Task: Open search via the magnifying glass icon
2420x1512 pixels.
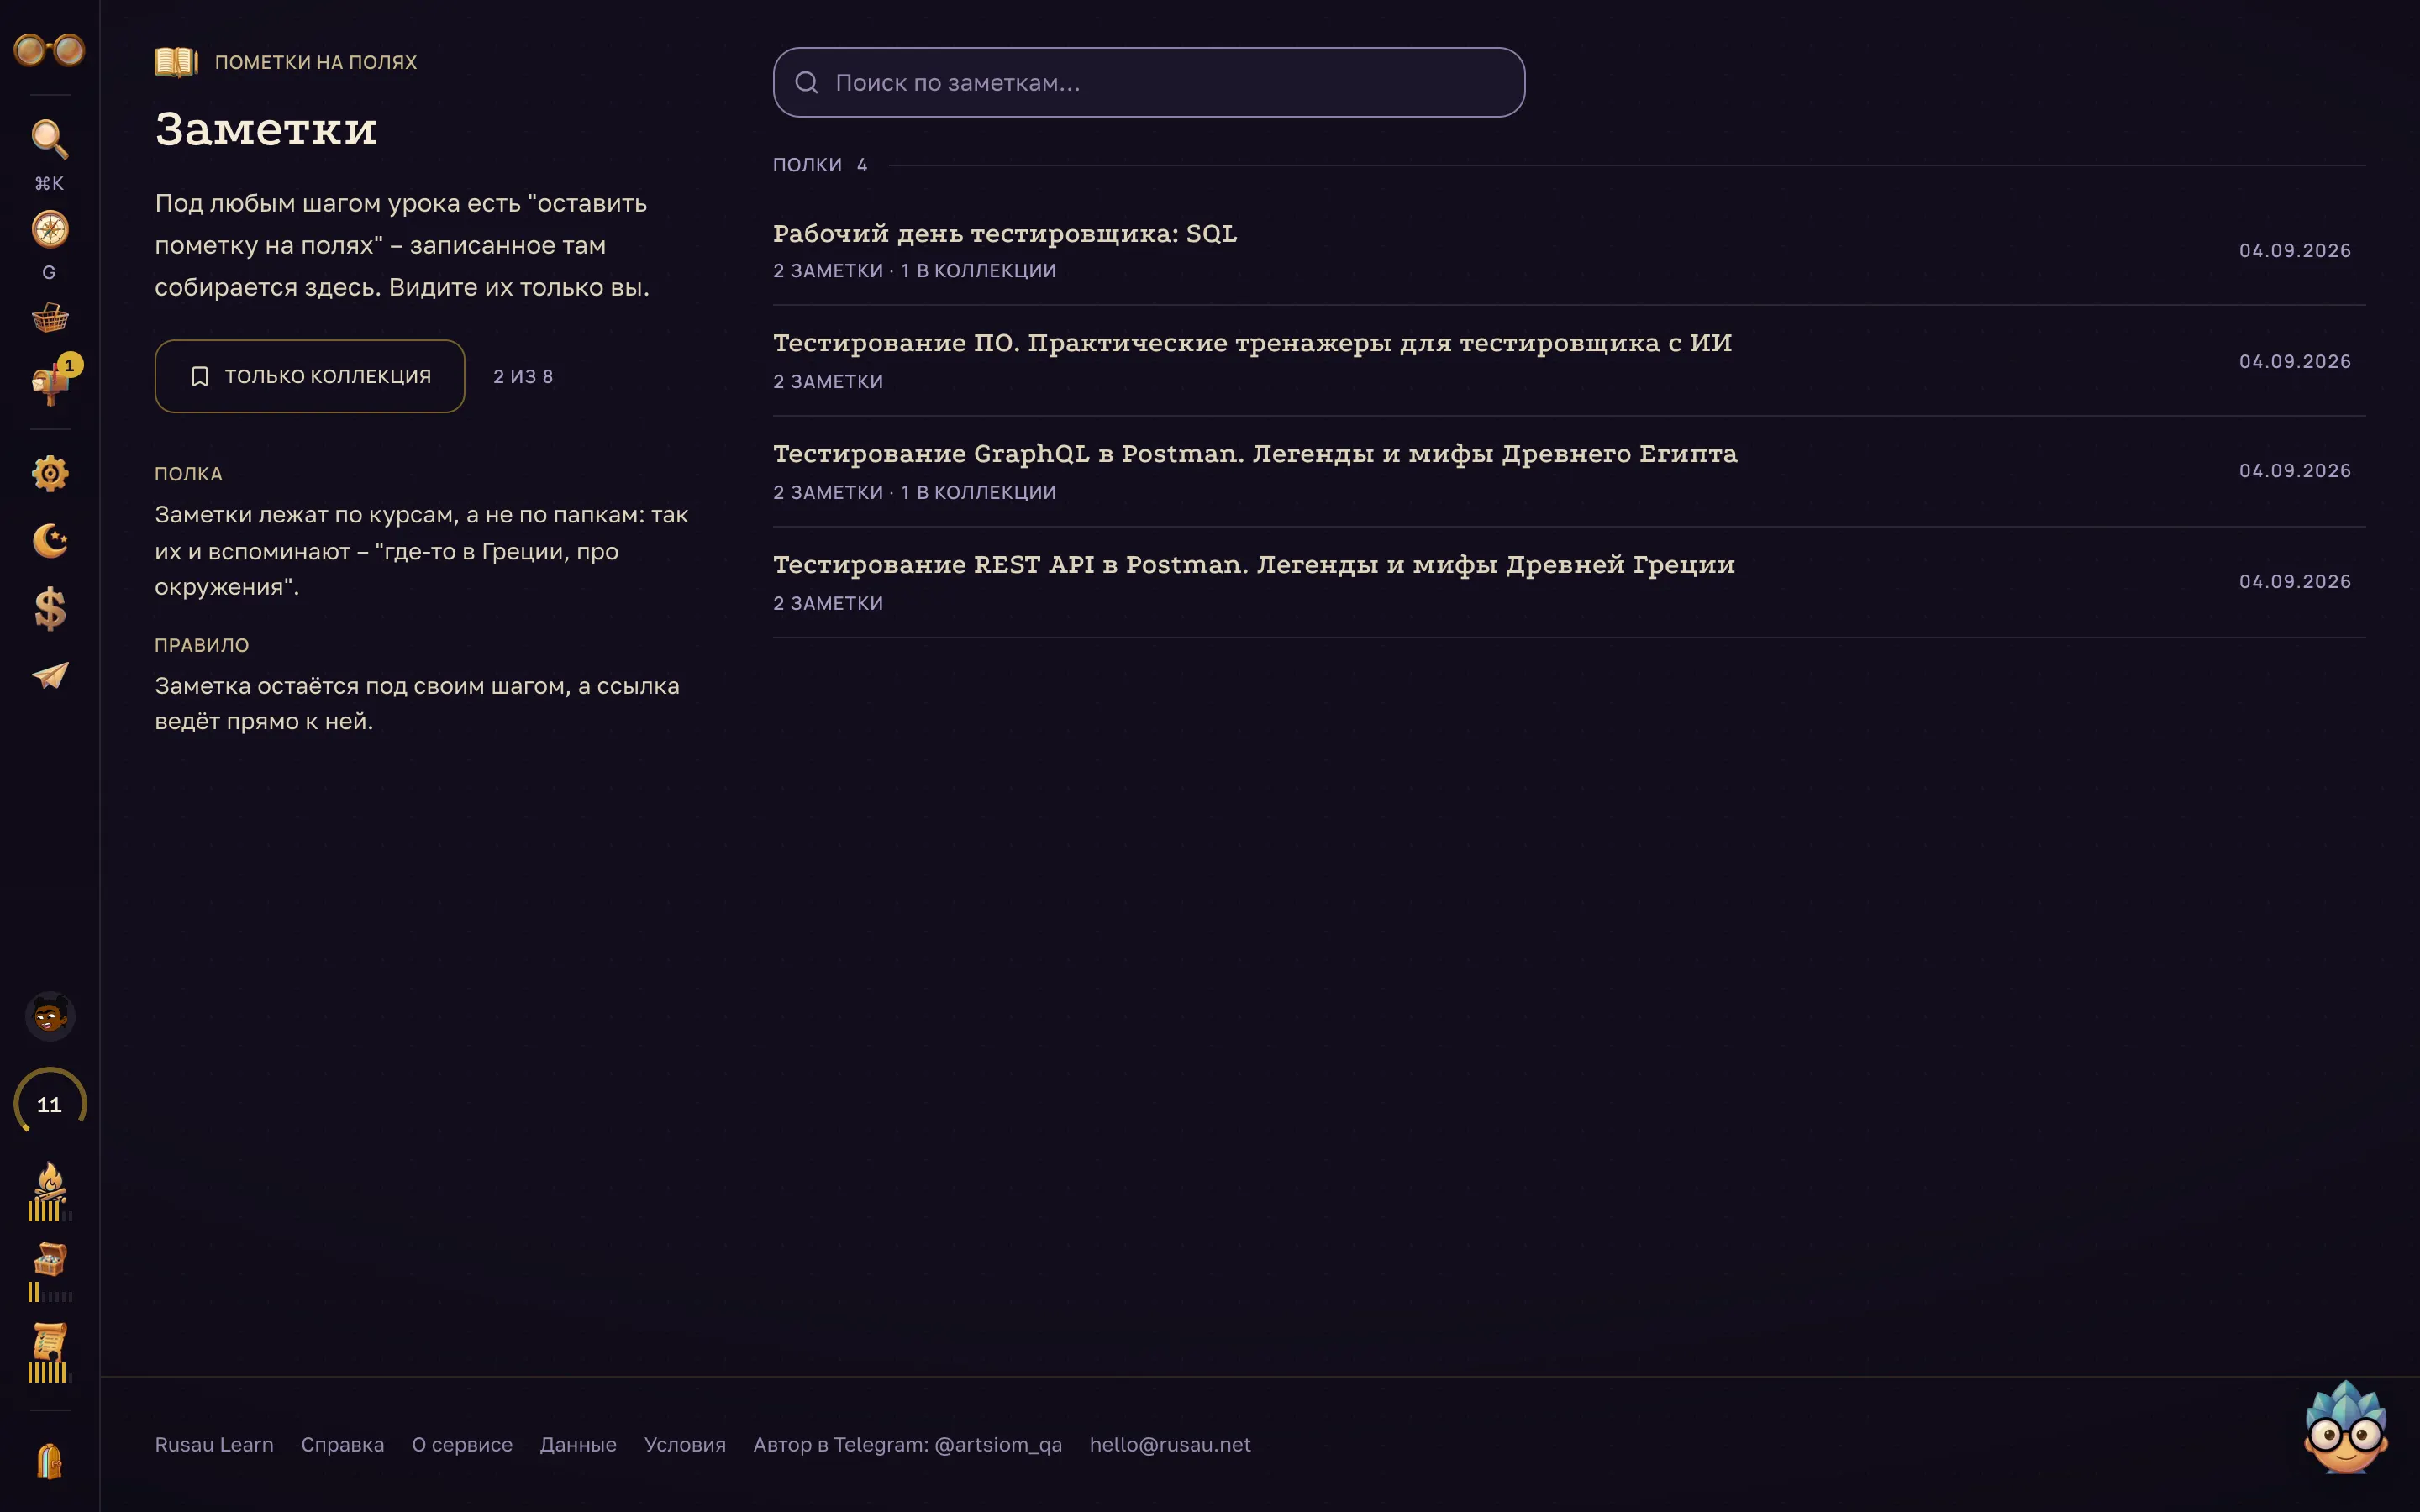Action: coord(49,139)
